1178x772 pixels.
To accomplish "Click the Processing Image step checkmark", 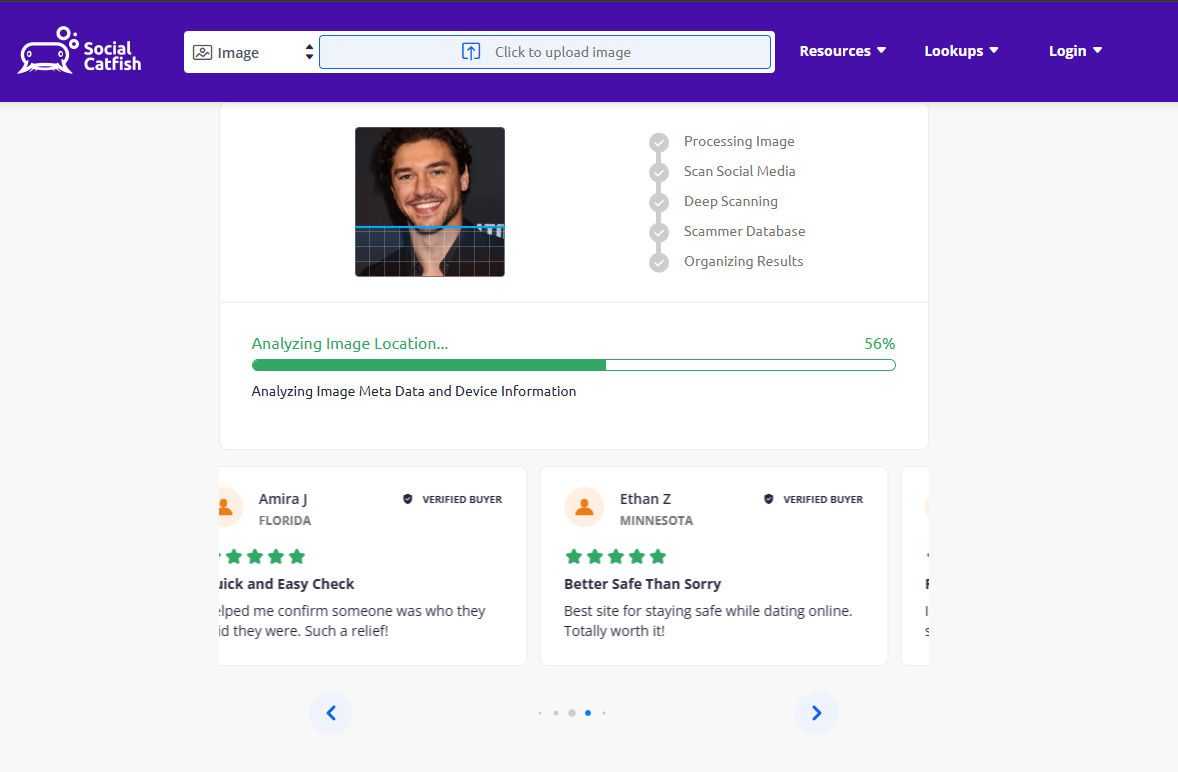I will pyautogui.click(x=659, y=142).
